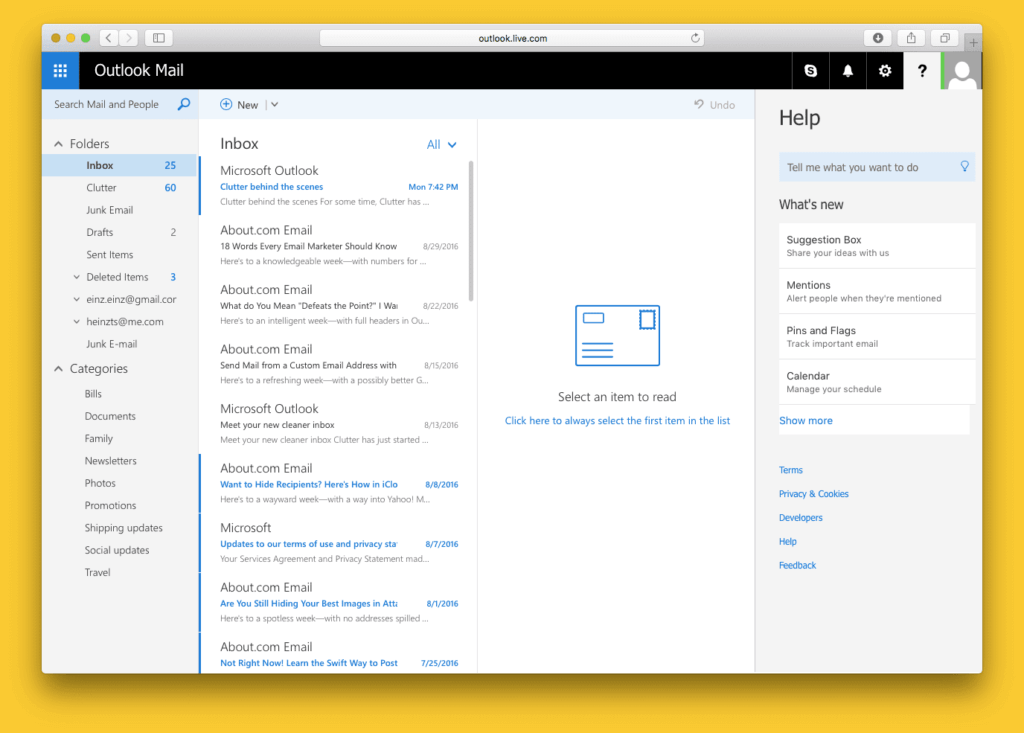Select the Photos category
This screenshot has height=733, width=1024.
pos(100,483)
